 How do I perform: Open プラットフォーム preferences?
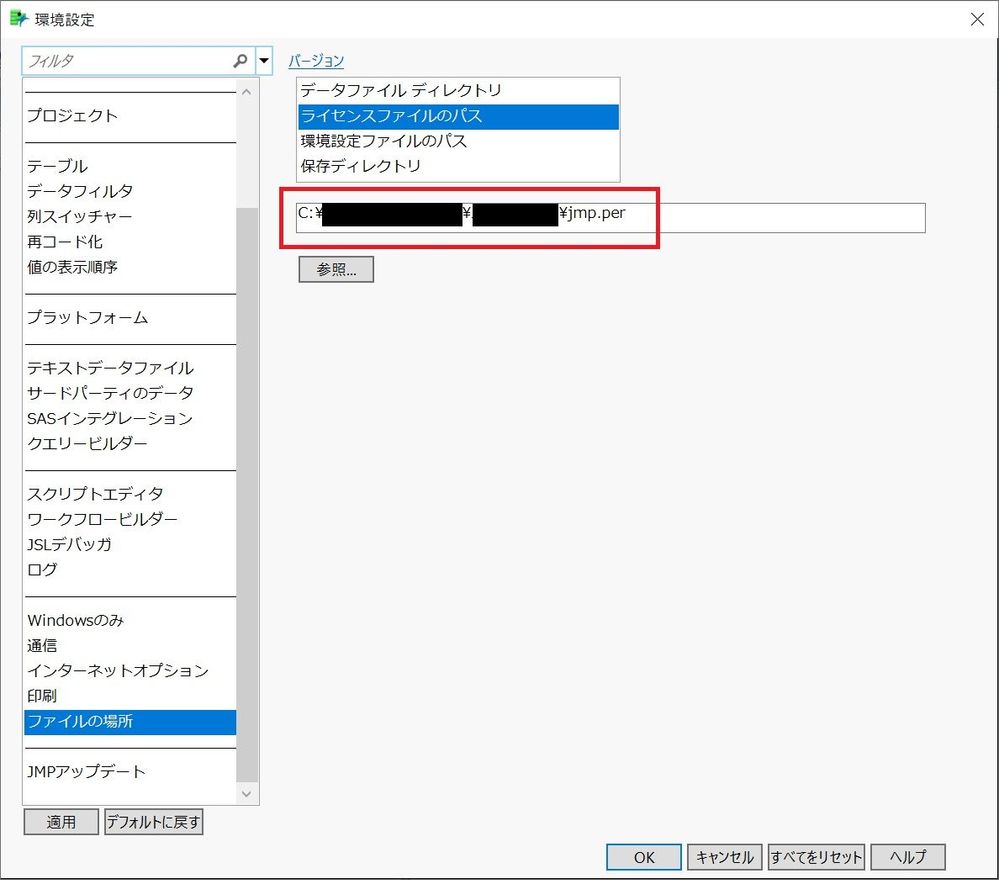[x=130, y=317]
